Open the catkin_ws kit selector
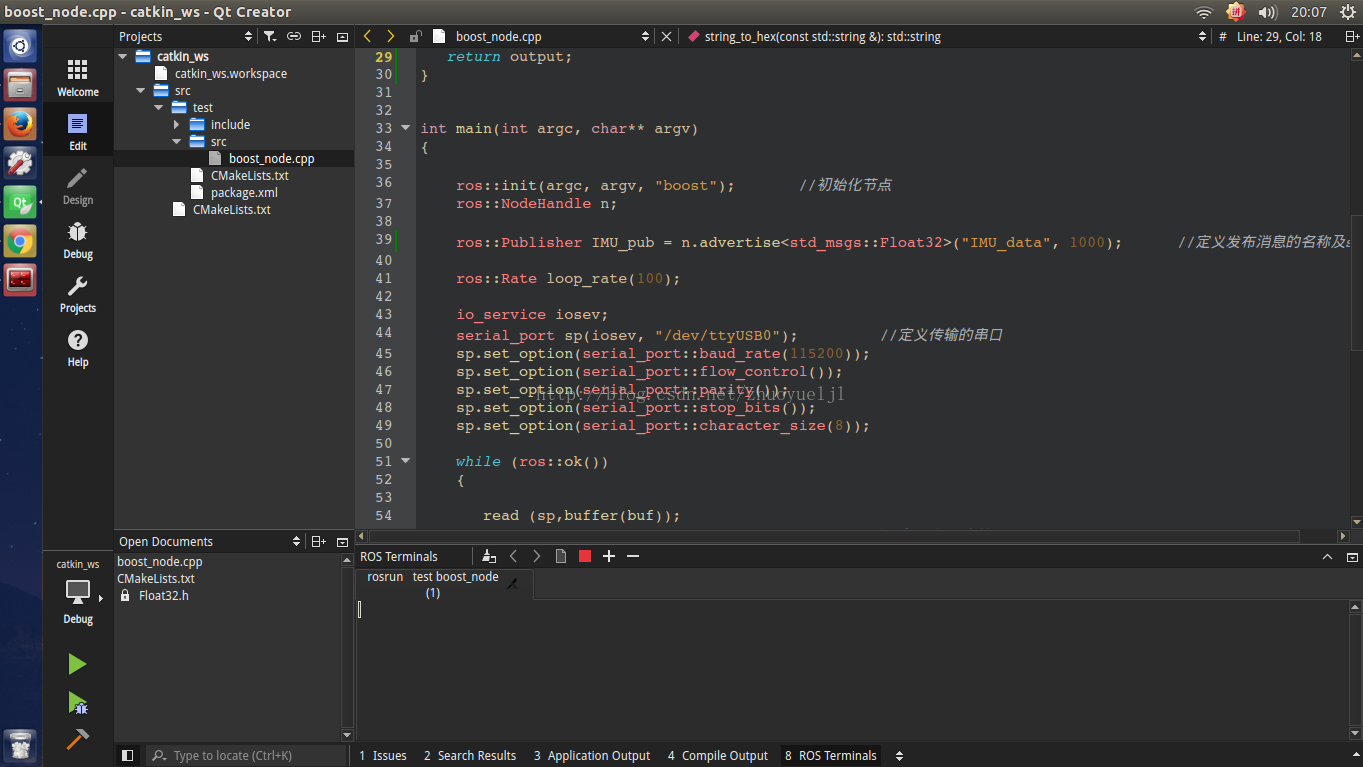The image size is (1363, 767). 77,592
